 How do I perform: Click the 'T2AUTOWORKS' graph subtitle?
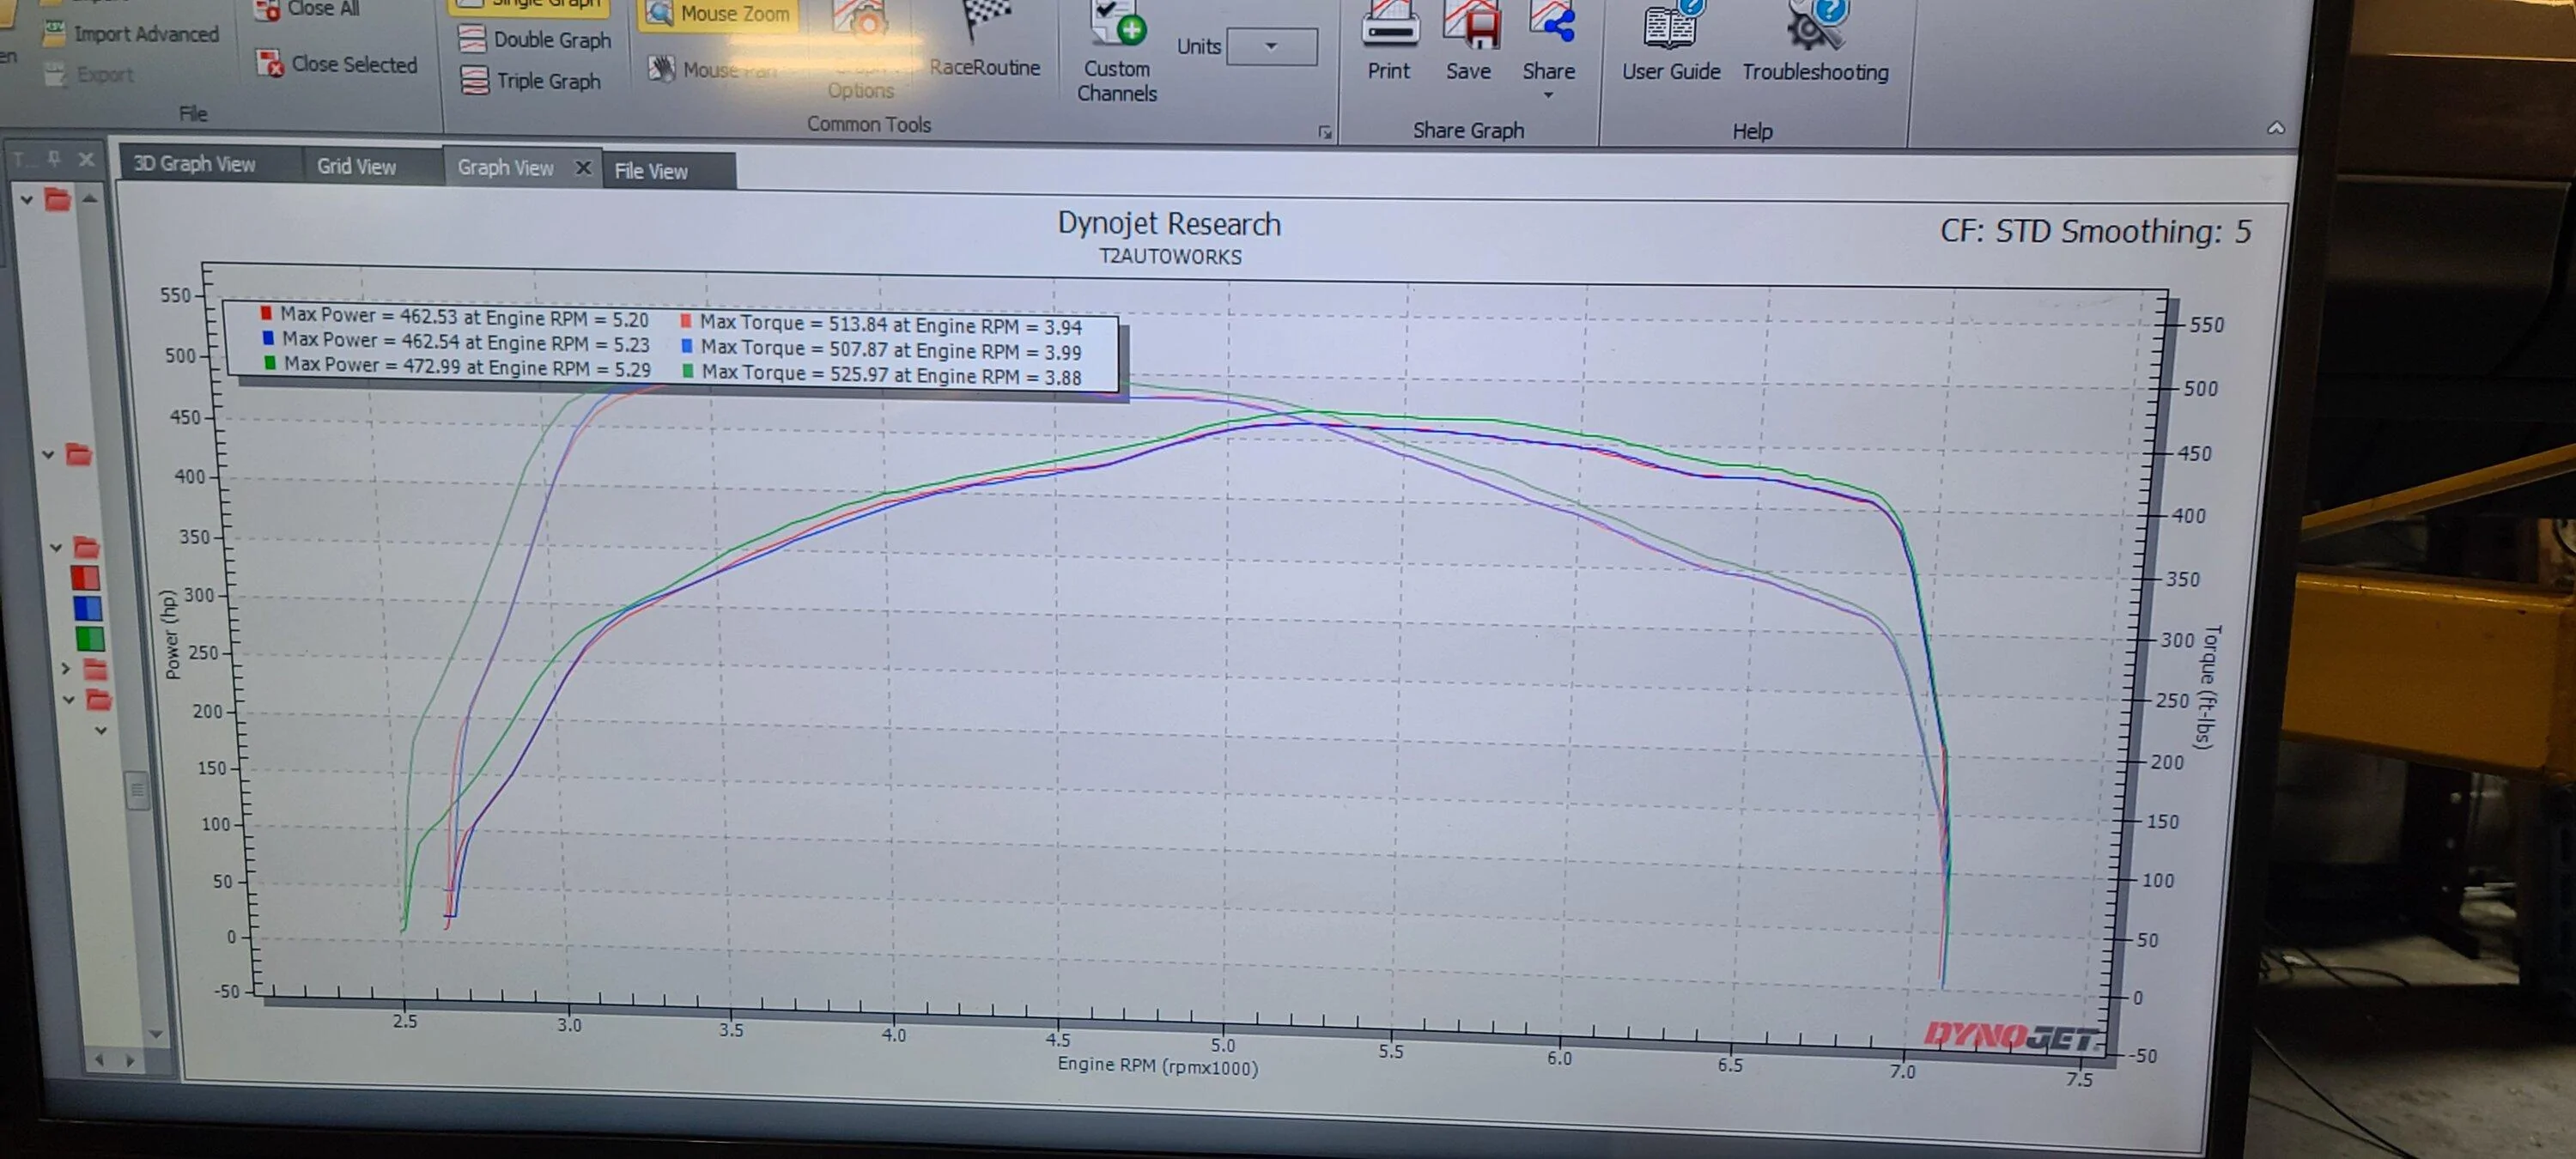tap(1171, 257)
